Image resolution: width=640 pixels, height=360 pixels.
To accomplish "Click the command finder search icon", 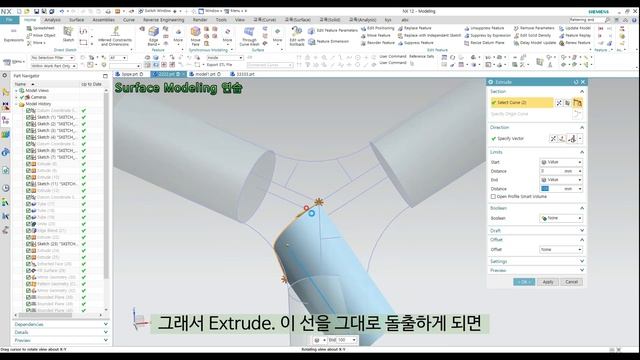I will [608, 20].
